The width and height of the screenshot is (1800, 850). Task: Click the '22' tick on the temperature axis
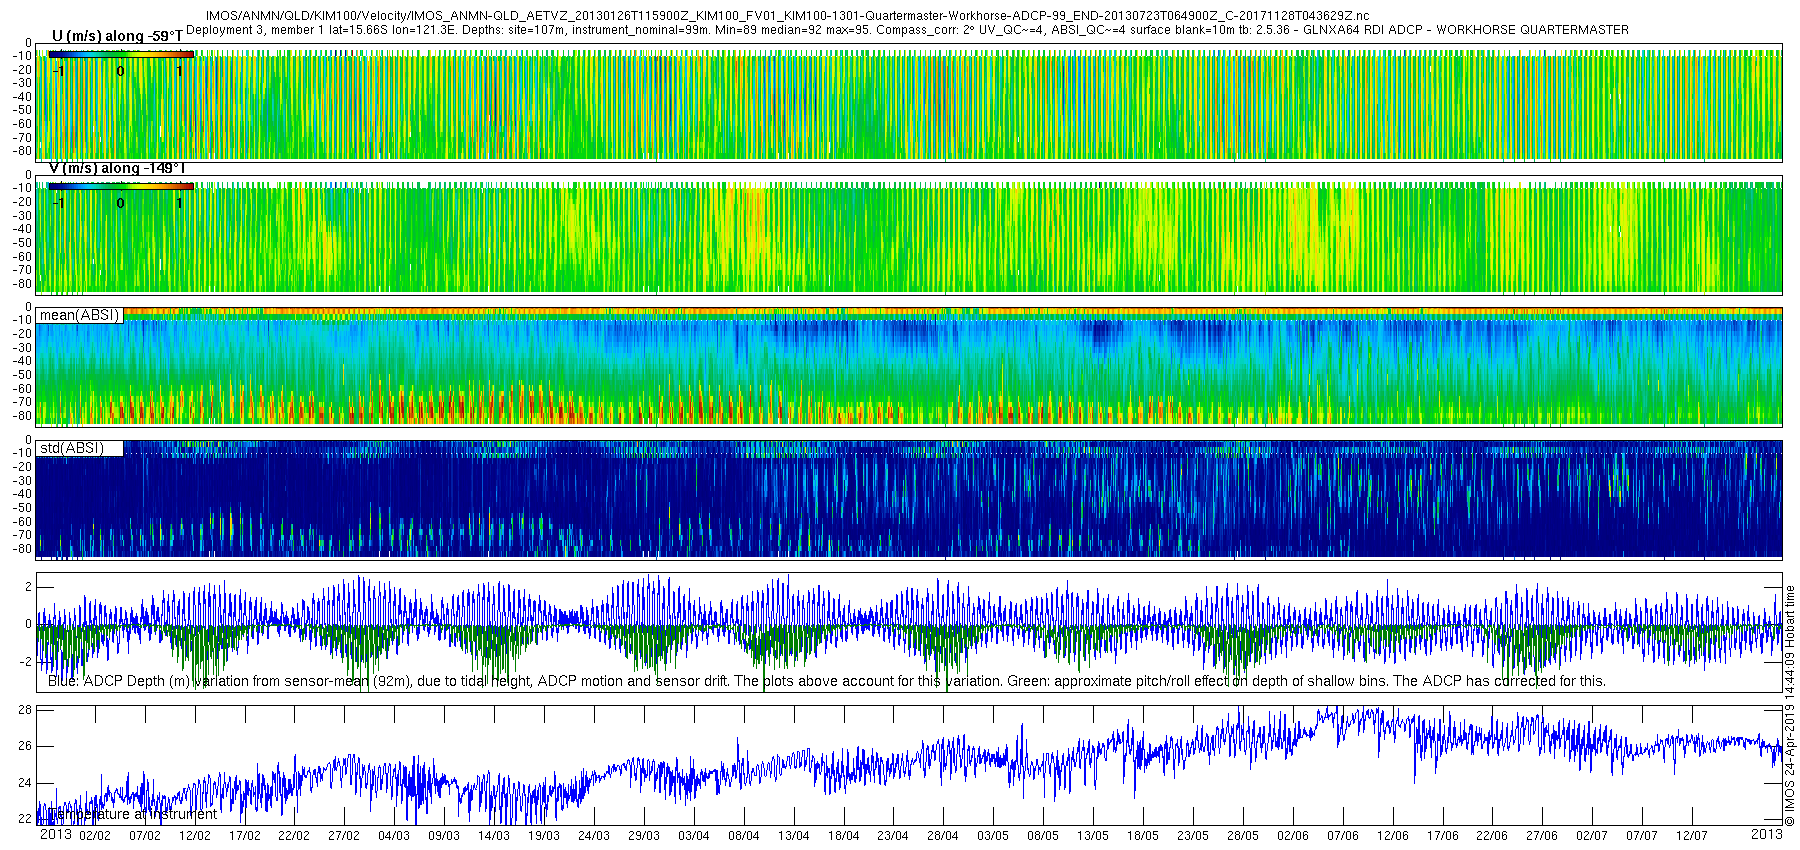pyautogui.click(x=25, y=819)
